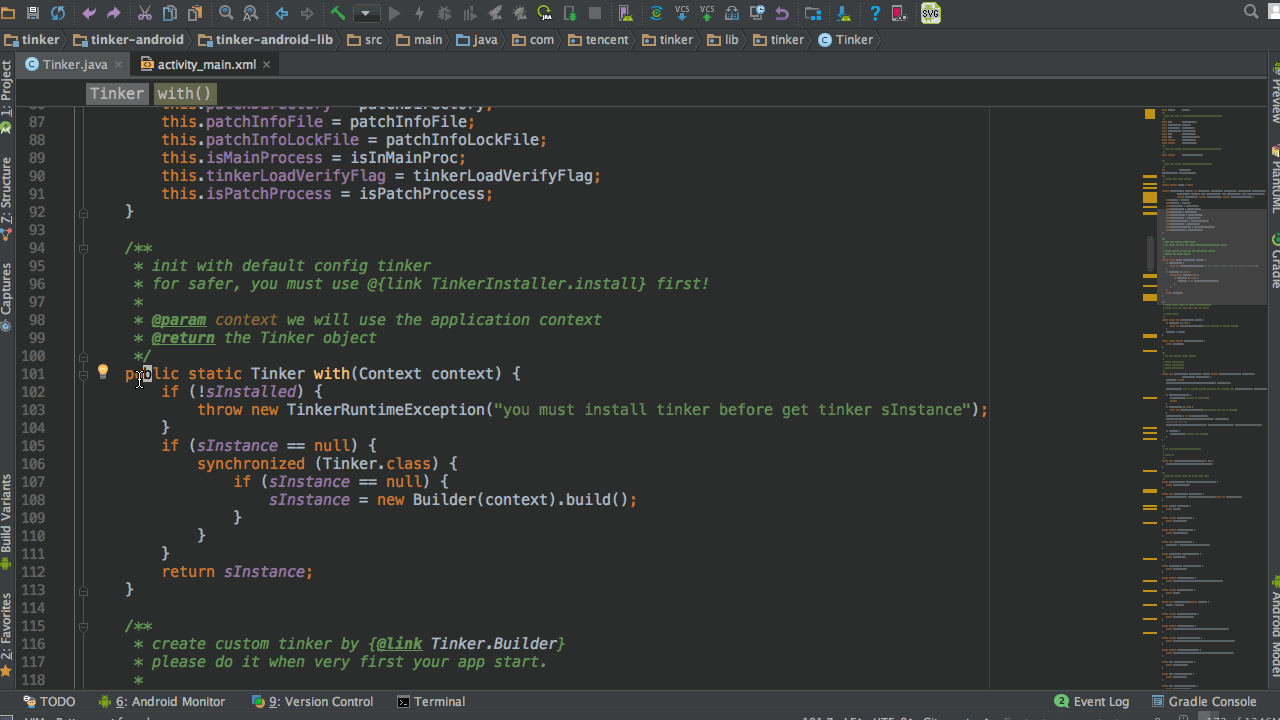Click the VCS Commit Changes icon

[x=707, y=13]
